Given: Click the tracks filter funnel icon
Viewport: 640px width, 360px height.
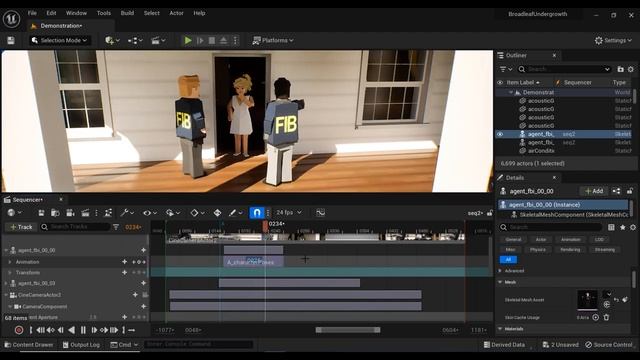Looking at the screenshot, I should [x=116, y=227].
